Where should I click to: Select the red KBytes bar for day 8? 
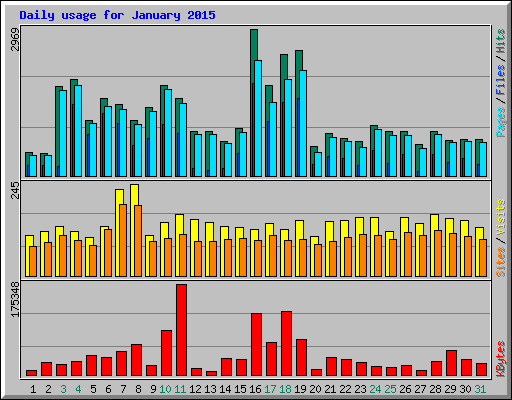(x=136, y=360)
